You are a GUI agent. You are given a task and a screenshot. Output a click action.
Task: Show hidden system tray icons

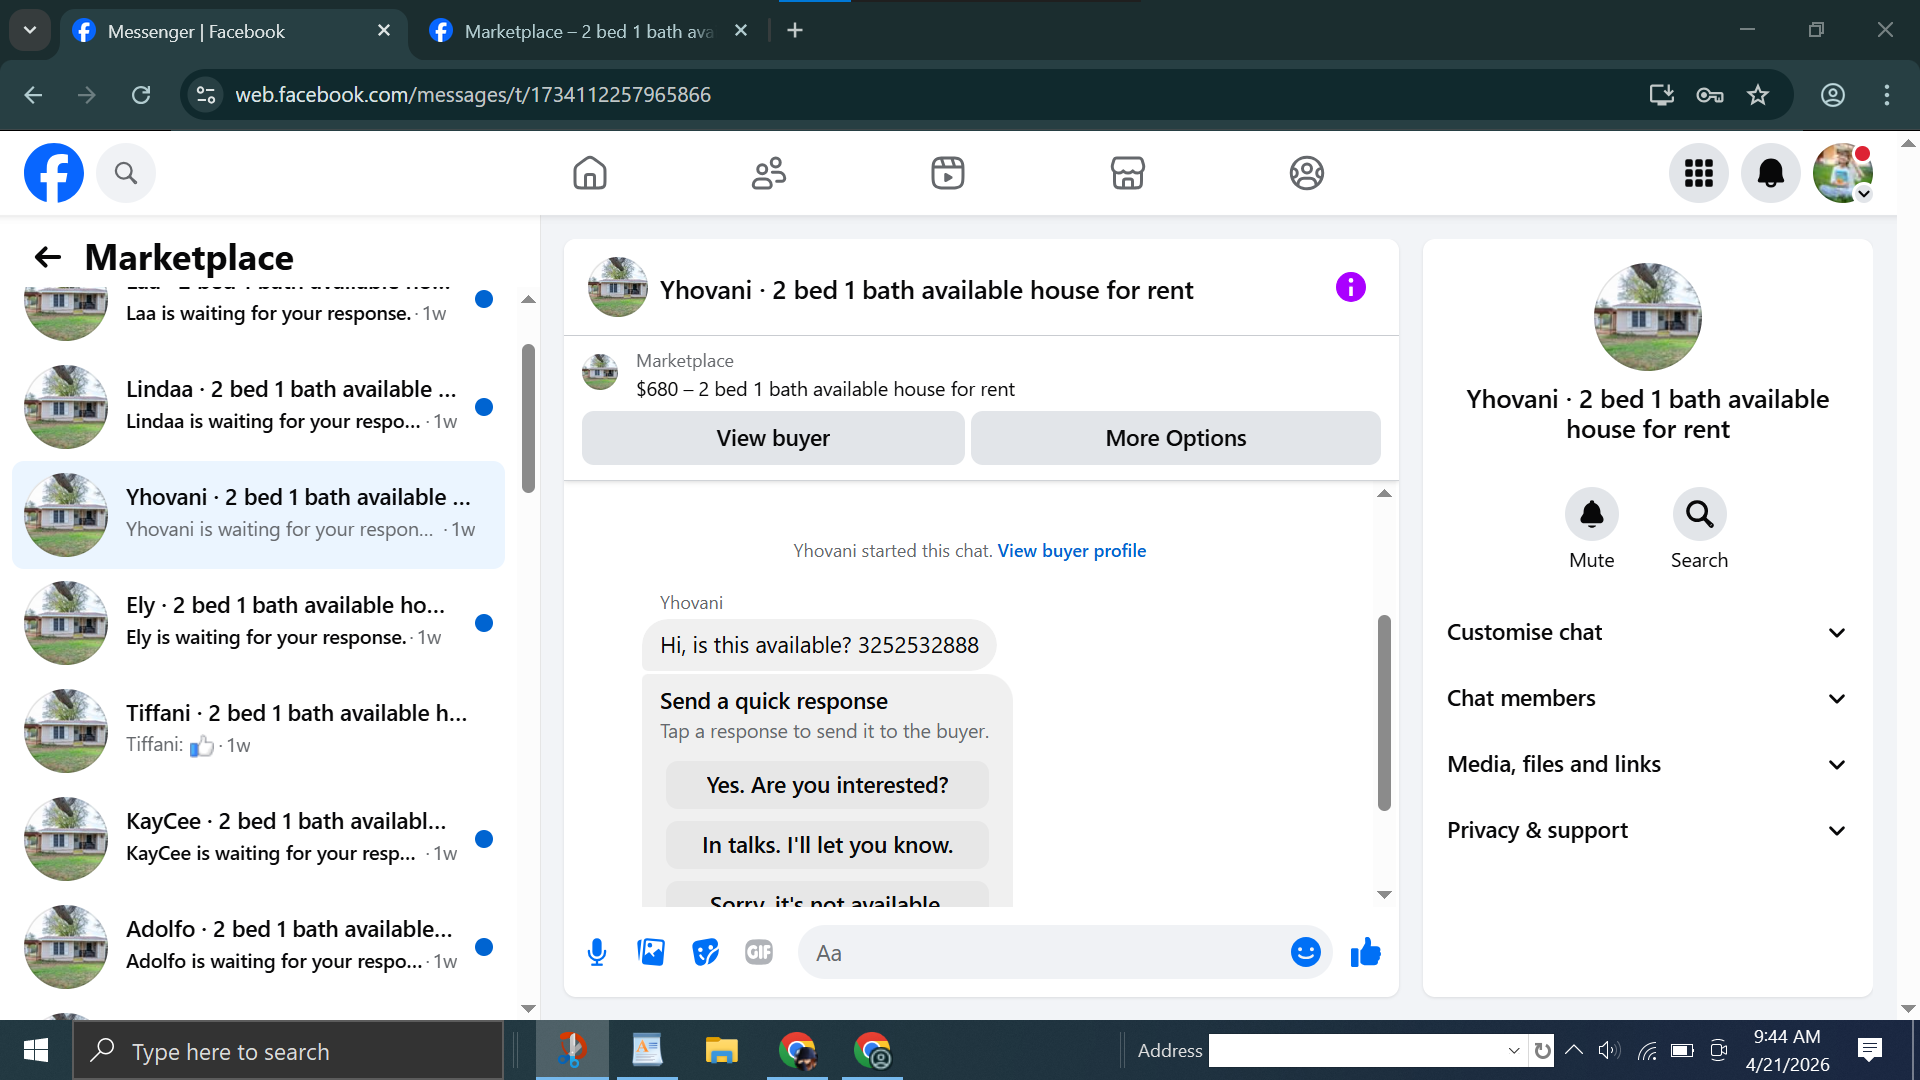point(1574,1050)
